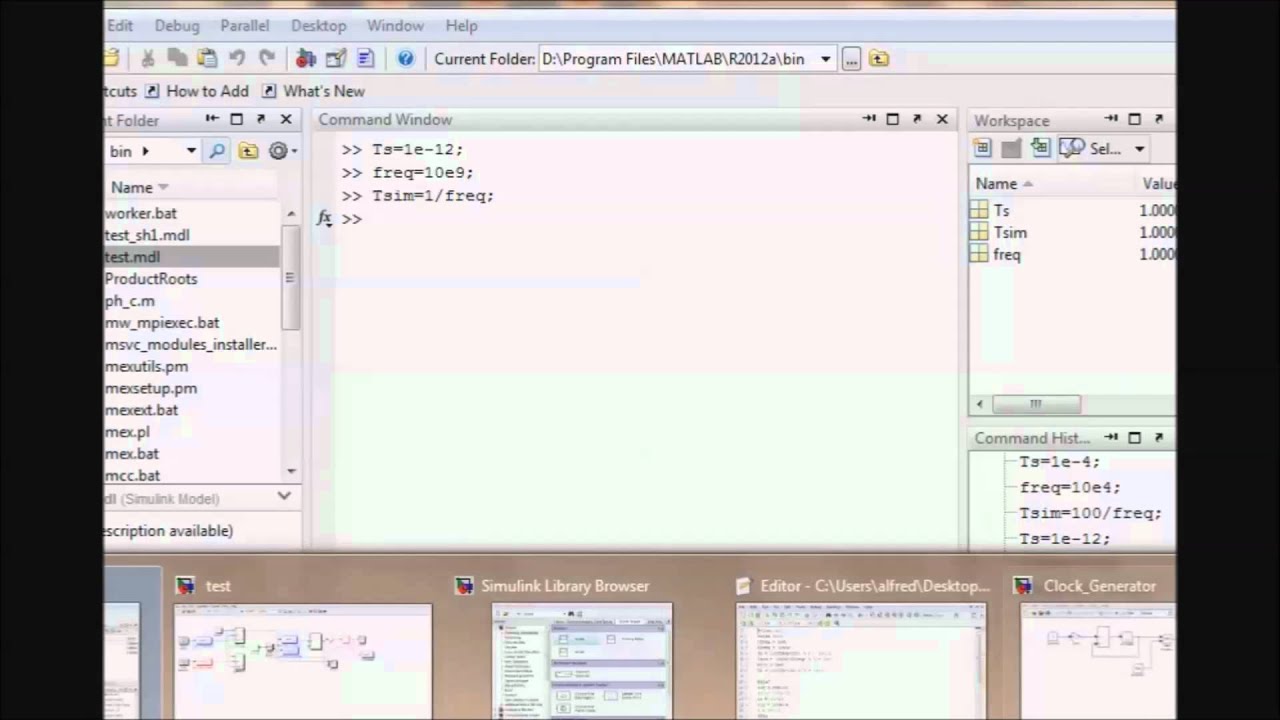The image size is (1280, 720).
Task: Select Tsim=100/freq; in Command History
Action: [1091, 513]
